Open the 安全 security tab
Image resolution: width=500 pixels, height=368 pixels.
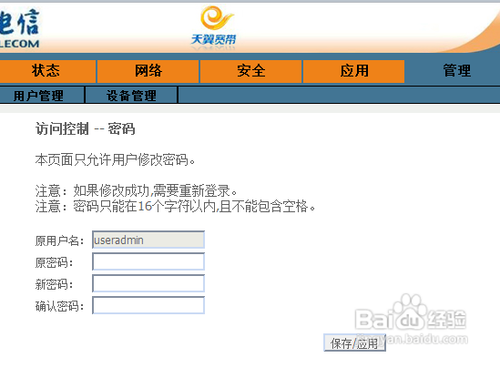click(x=251, y=71)
